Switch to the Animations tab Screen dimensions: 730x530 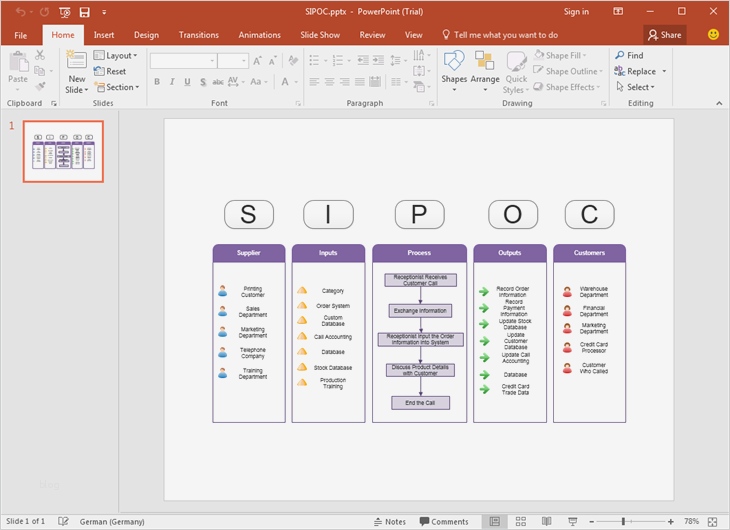259,35
